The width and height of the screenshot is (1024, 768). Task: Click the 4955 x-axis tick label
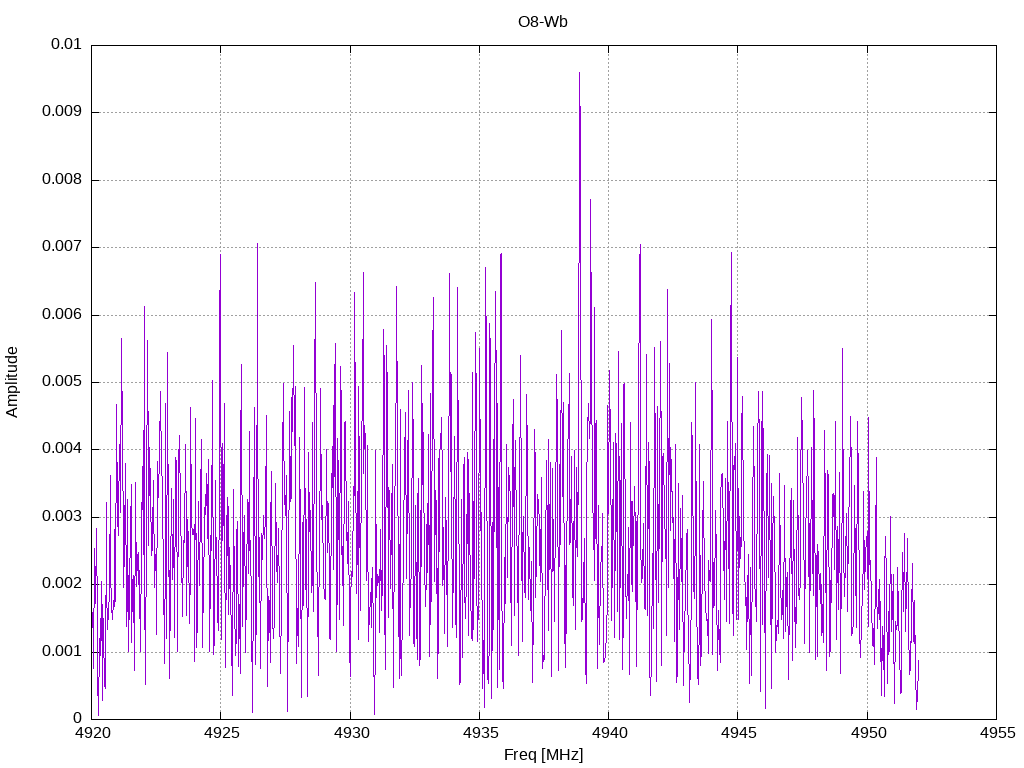pos(997,733)
